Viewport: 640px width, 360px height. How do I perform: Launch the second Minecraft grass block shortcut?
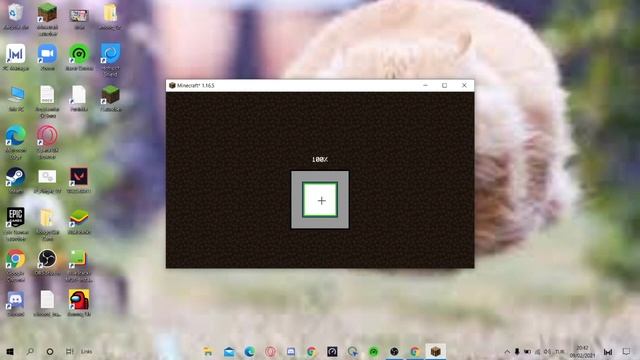point(110,95)
